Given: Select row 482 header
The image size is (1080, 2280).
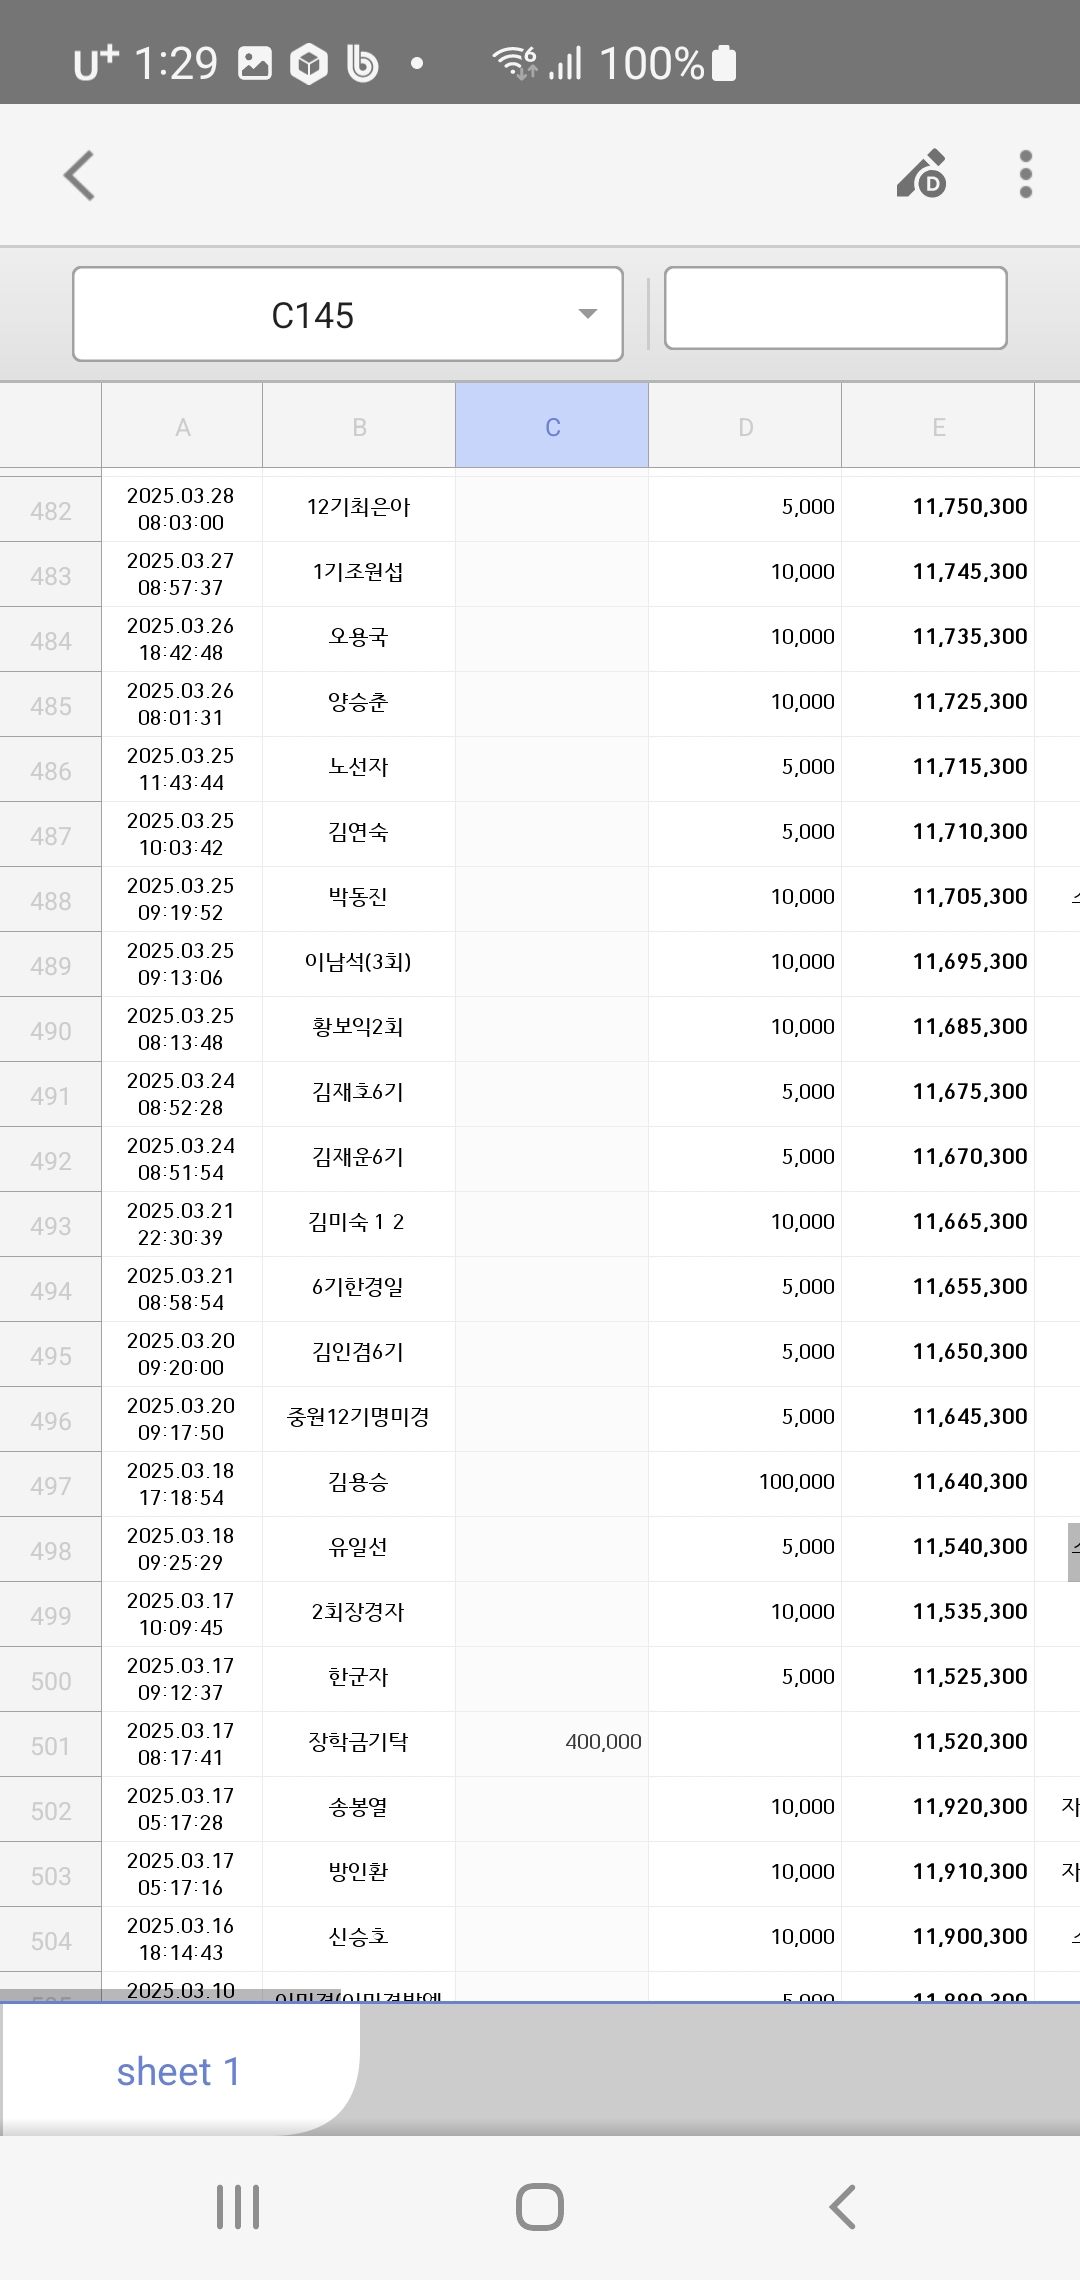Looking at the screenshot, I should pos(50,510).
